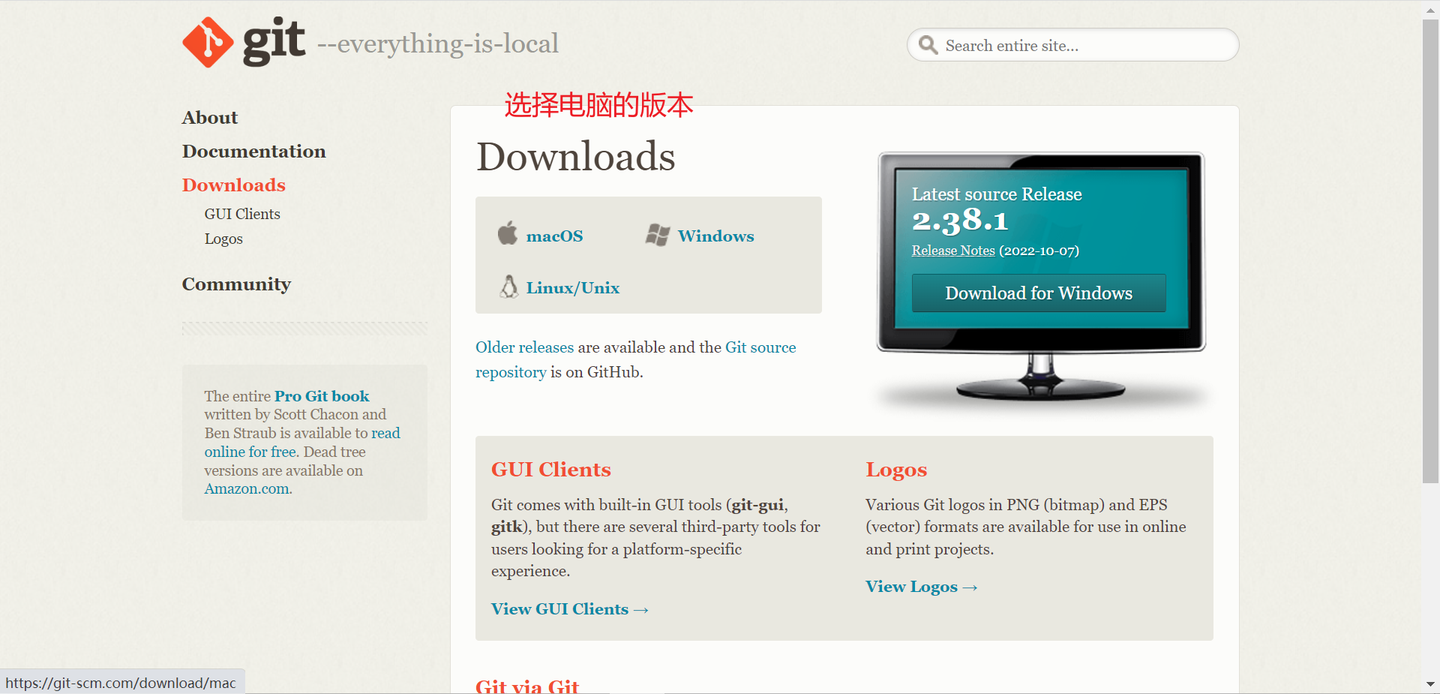The width and height of the screenshot is (1440, 694).
Task: Click the View Logos arrow link
Action: (x=922, y=587)
